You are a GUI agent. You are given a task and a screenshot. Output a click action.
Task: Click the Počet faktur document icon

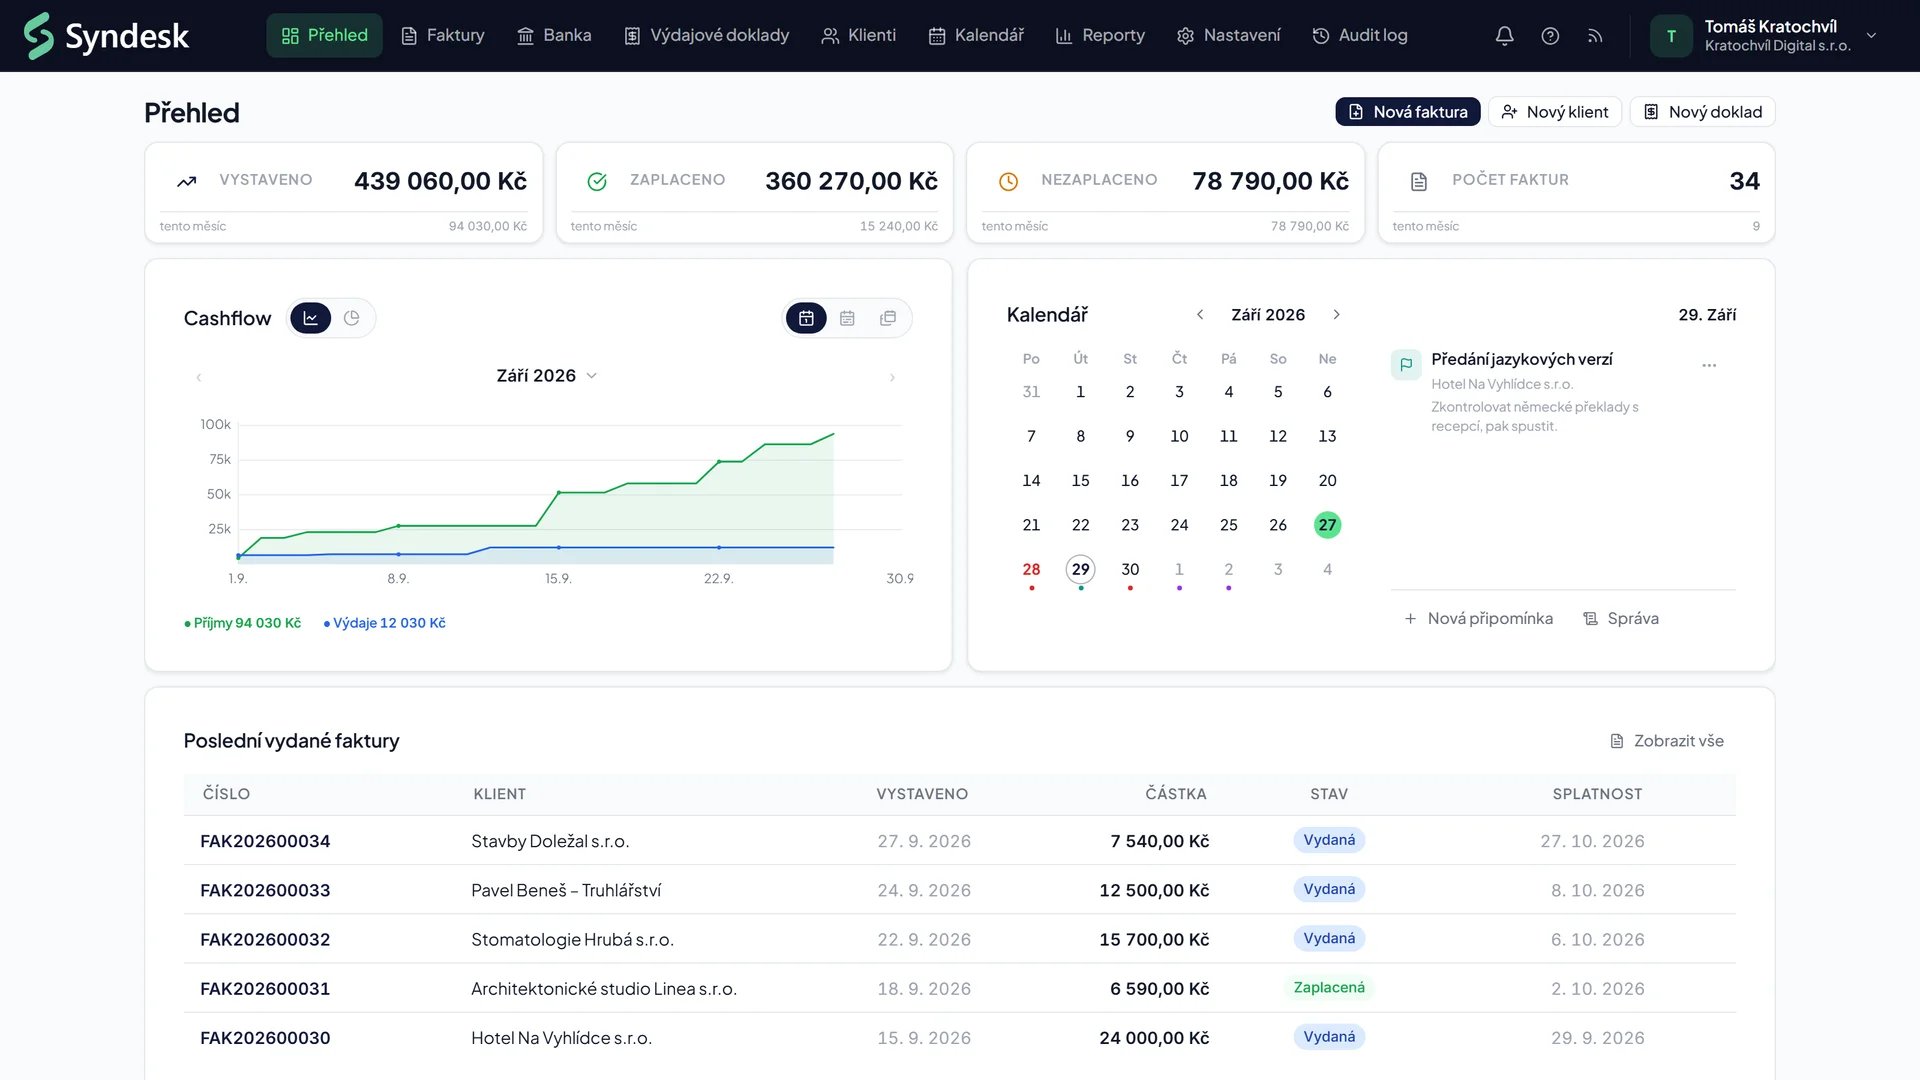coord(1419,181)
